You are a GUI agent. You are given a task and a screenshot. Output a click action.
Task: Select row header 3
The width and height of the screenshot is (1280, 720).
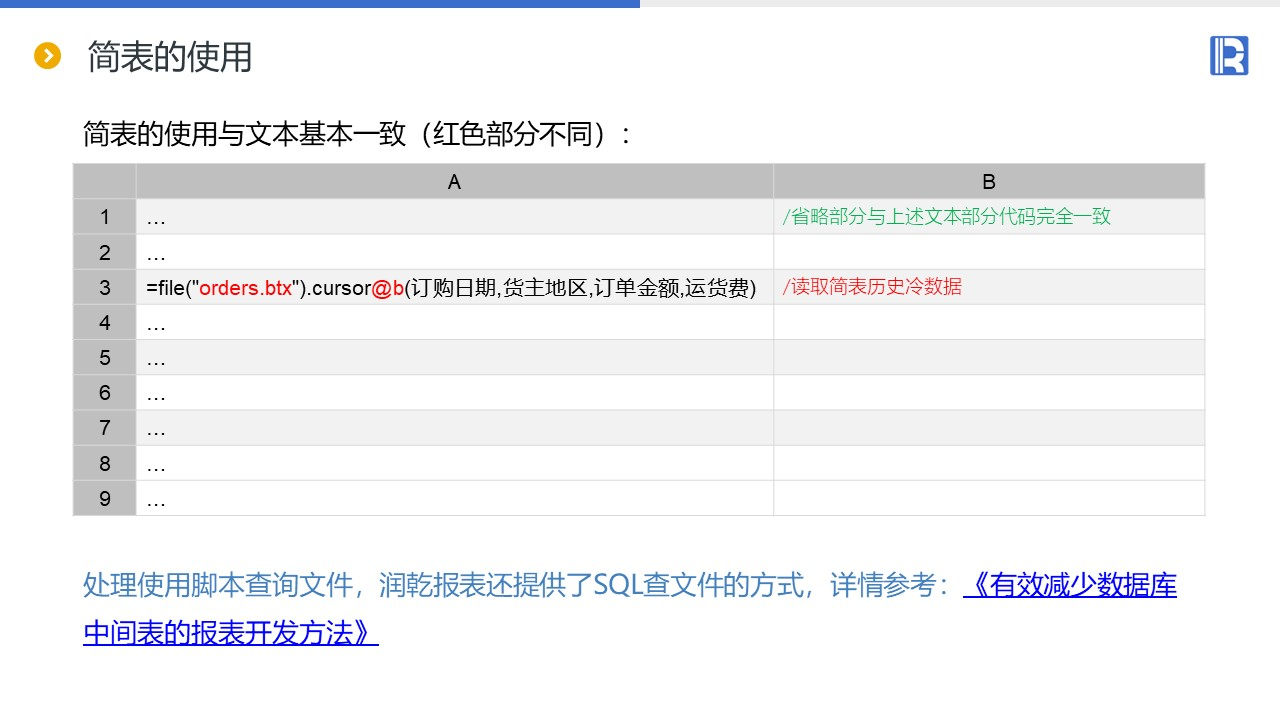[104, 287]
